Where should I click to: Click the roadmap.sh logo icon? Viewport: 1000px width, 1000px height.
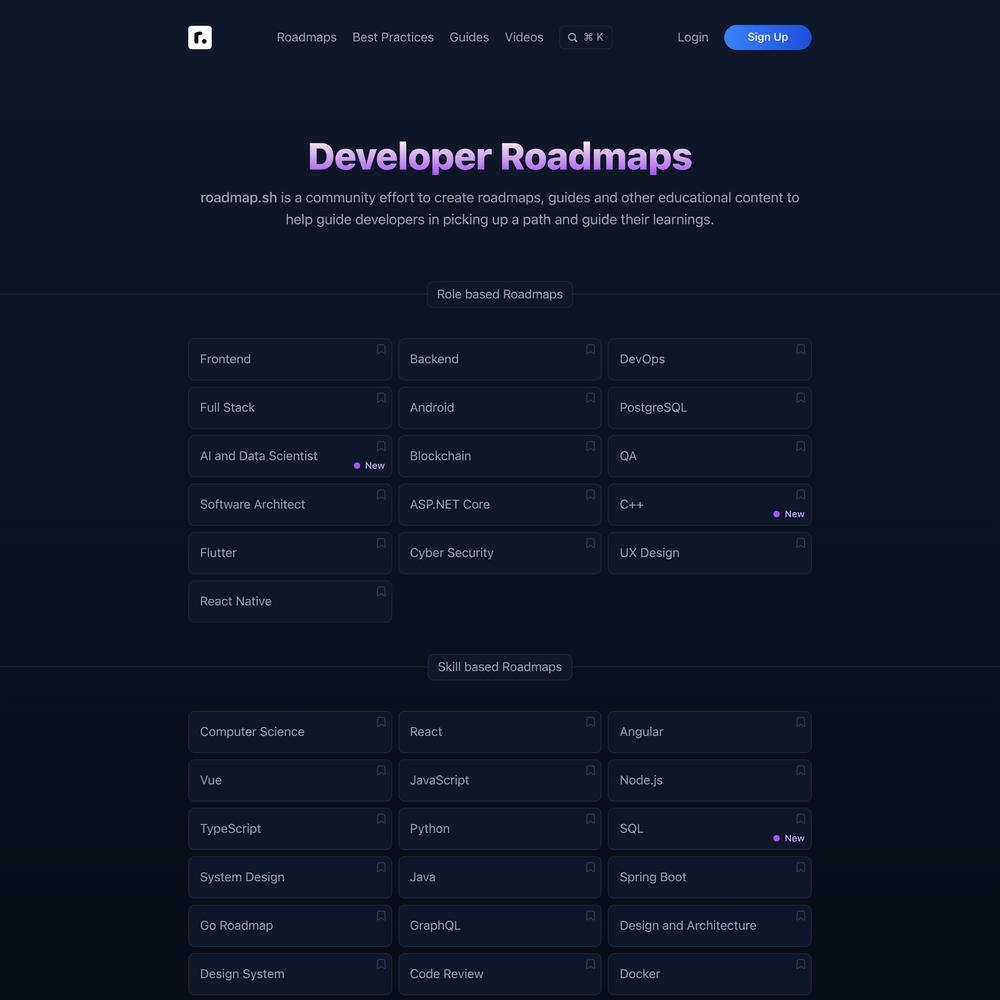(x=200, y=37)
